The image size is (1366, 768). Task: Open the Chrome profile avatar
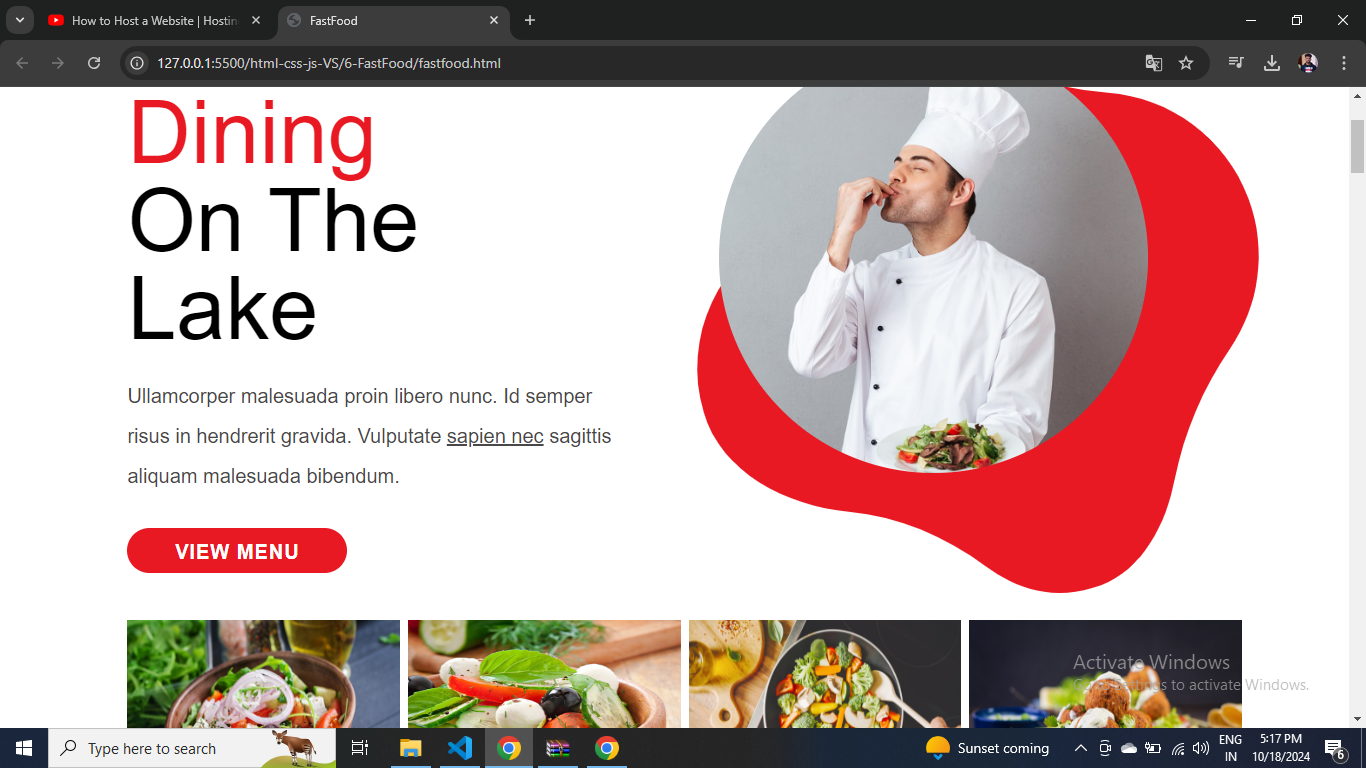(x=1308, y=63)
